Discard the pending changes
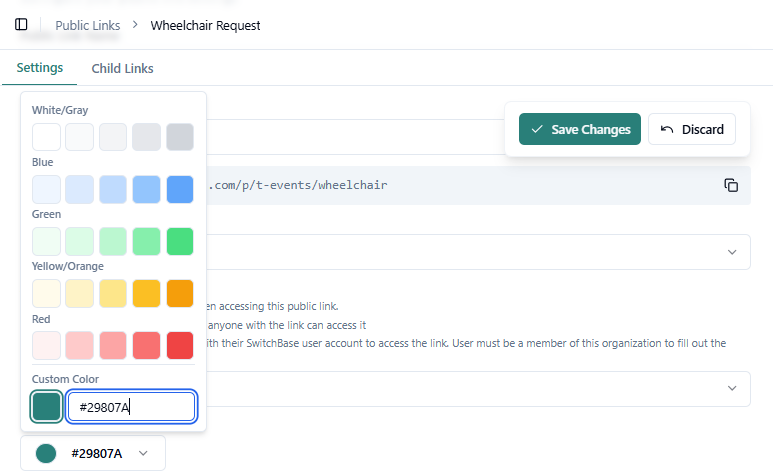This screenshot has width=773, height=476. 692,129
